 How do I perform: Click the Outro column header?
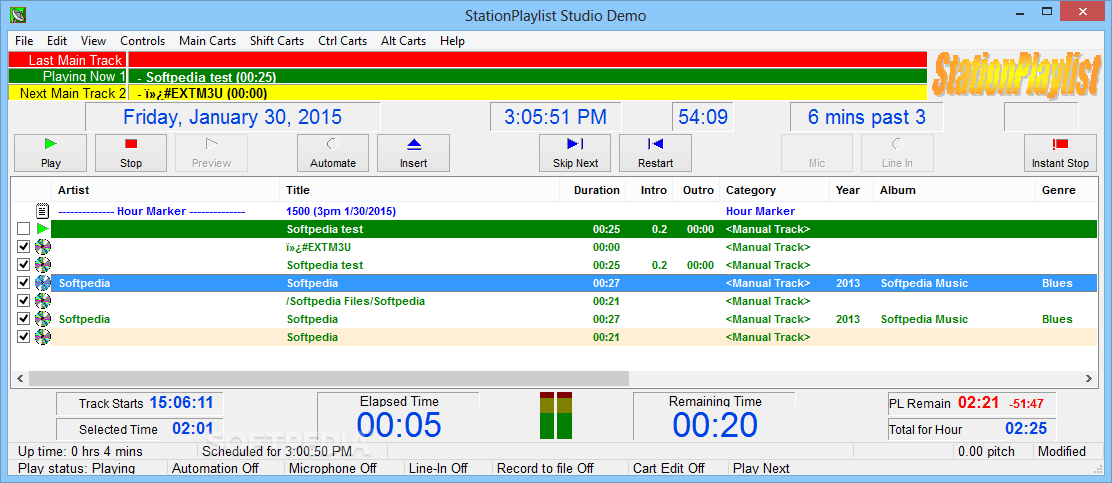[x=696, y=190]
